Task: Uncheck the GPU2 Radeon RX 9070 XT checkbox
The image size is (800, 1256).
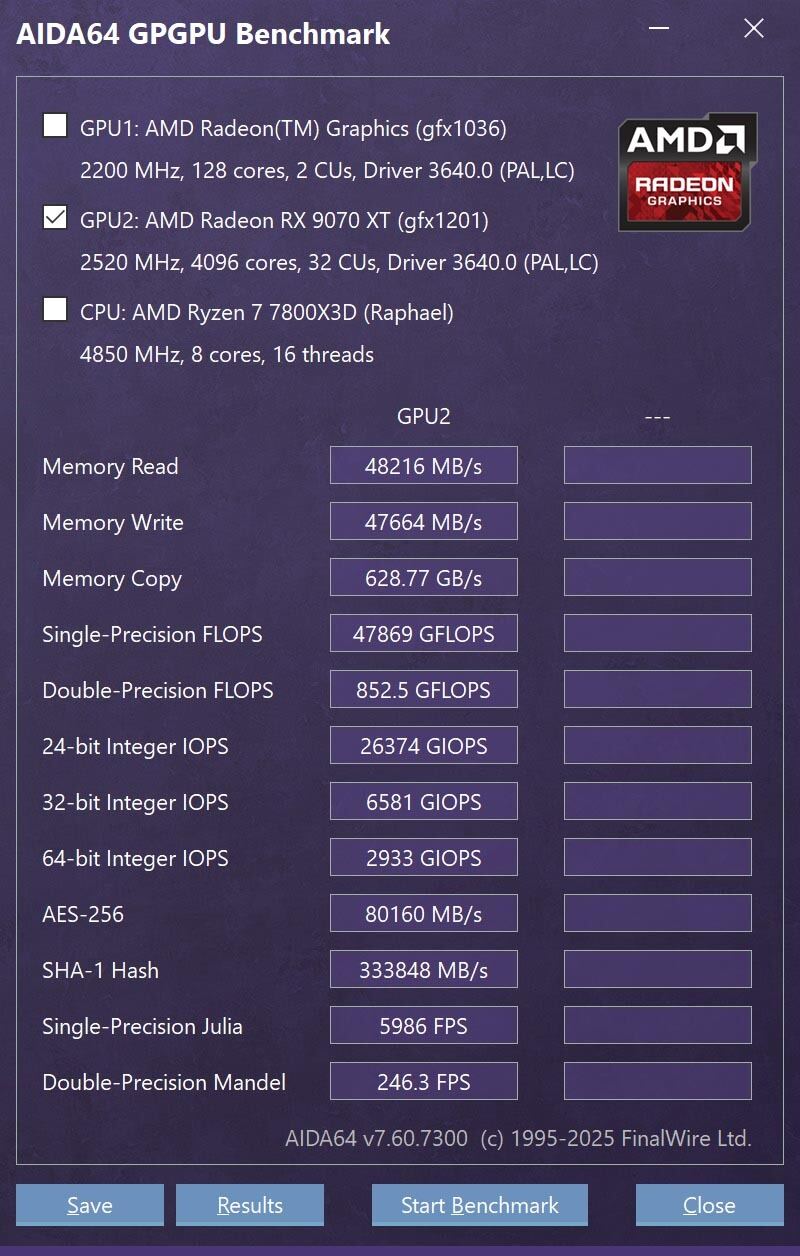Action: coord(55,217)
